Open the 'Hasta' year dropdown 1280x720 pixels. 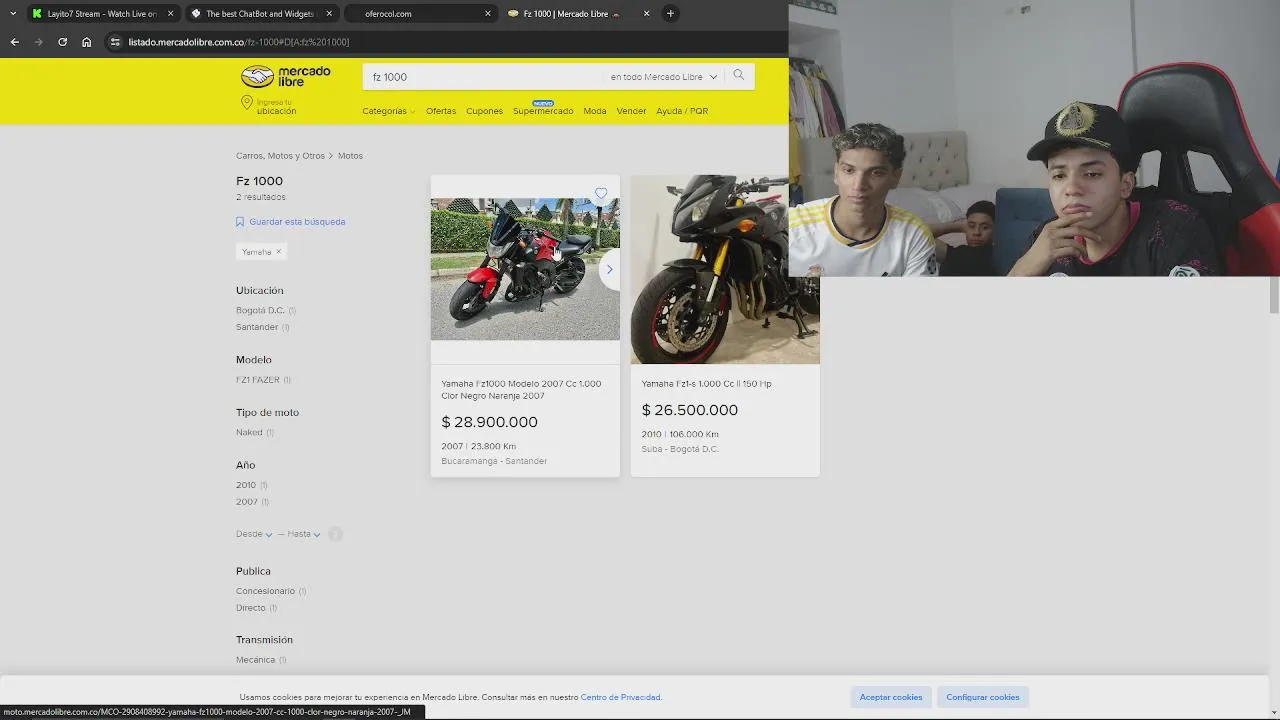[304, 534]
